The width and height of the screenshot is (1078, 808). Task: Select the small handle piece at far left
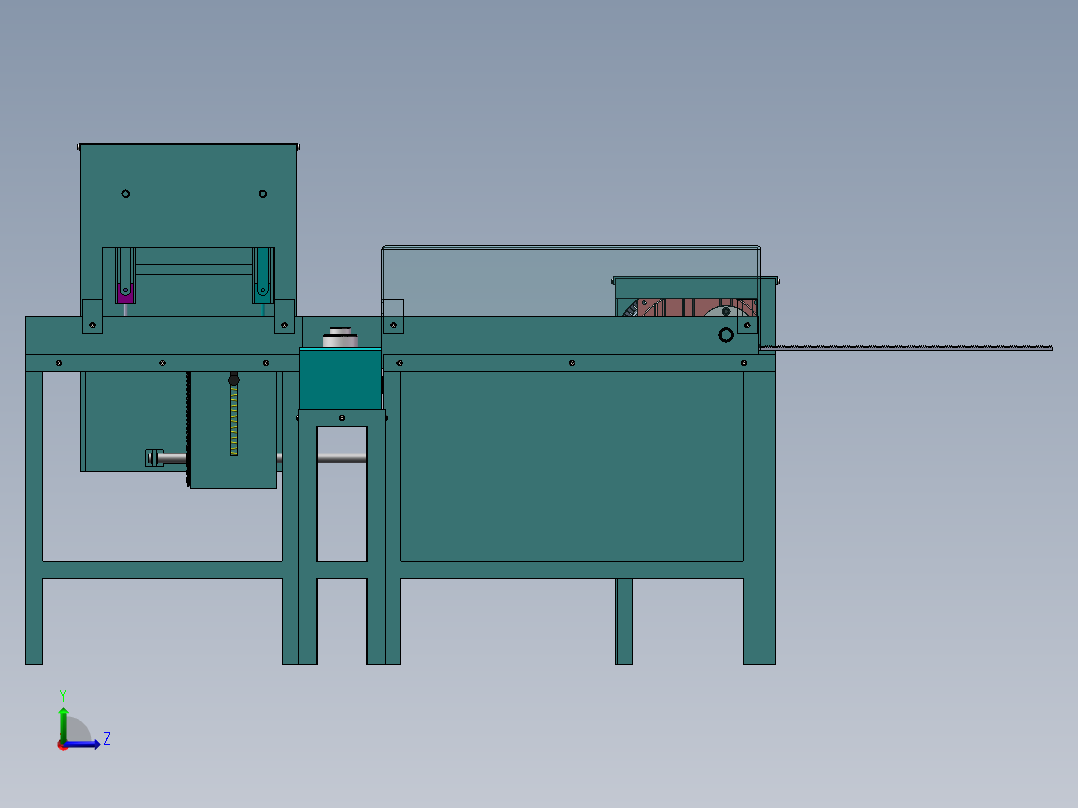(153, 456)
